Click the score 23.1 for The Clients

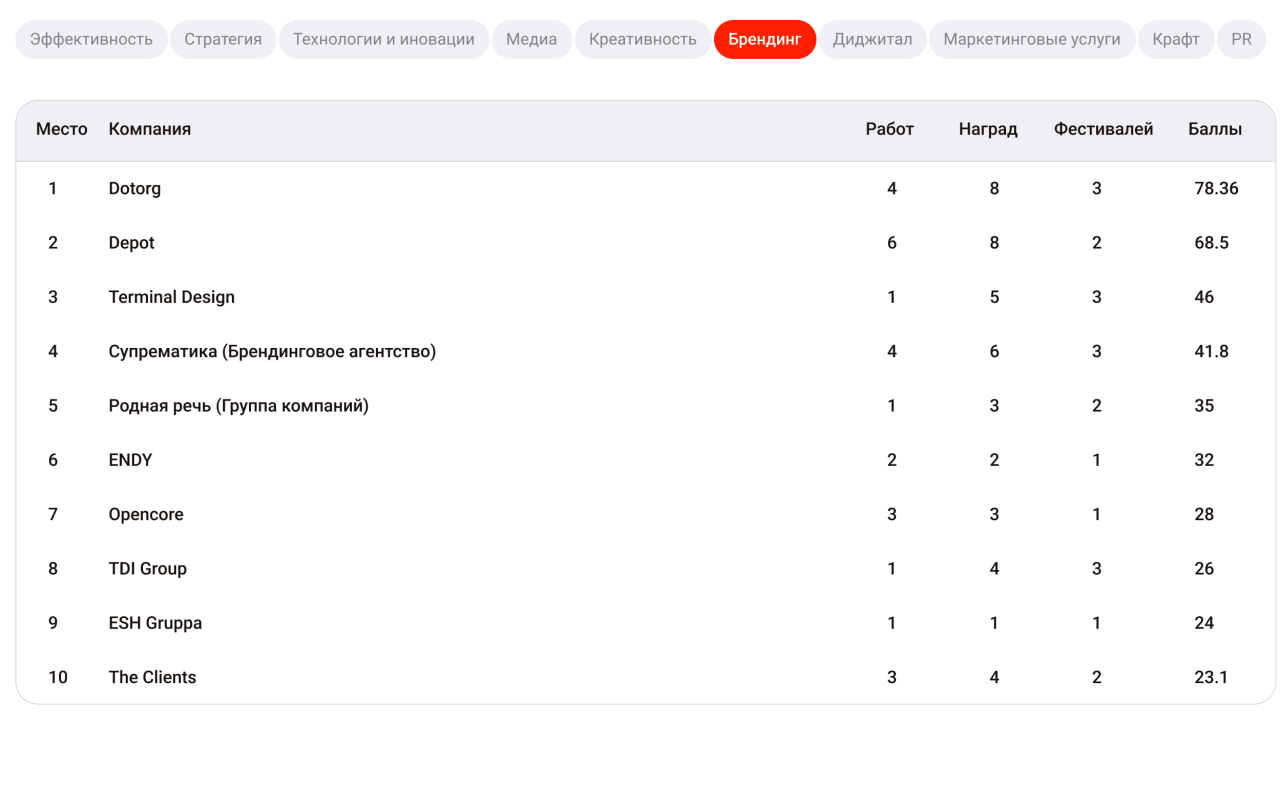coord(1211,677)
